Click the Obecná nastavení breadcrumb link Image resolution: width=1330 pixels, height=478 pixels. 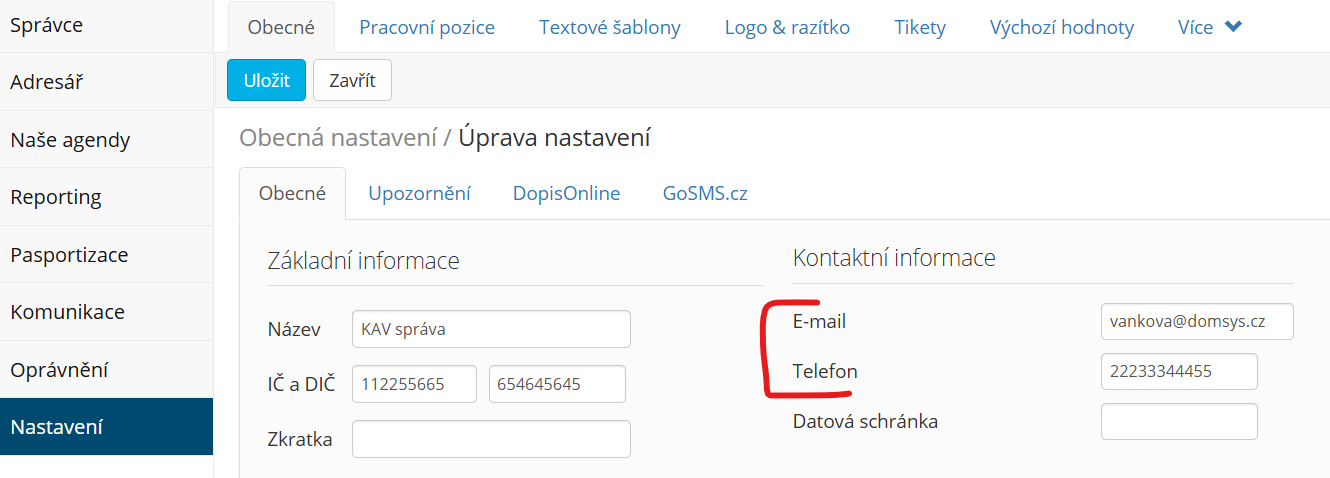[x=338, y=137]
